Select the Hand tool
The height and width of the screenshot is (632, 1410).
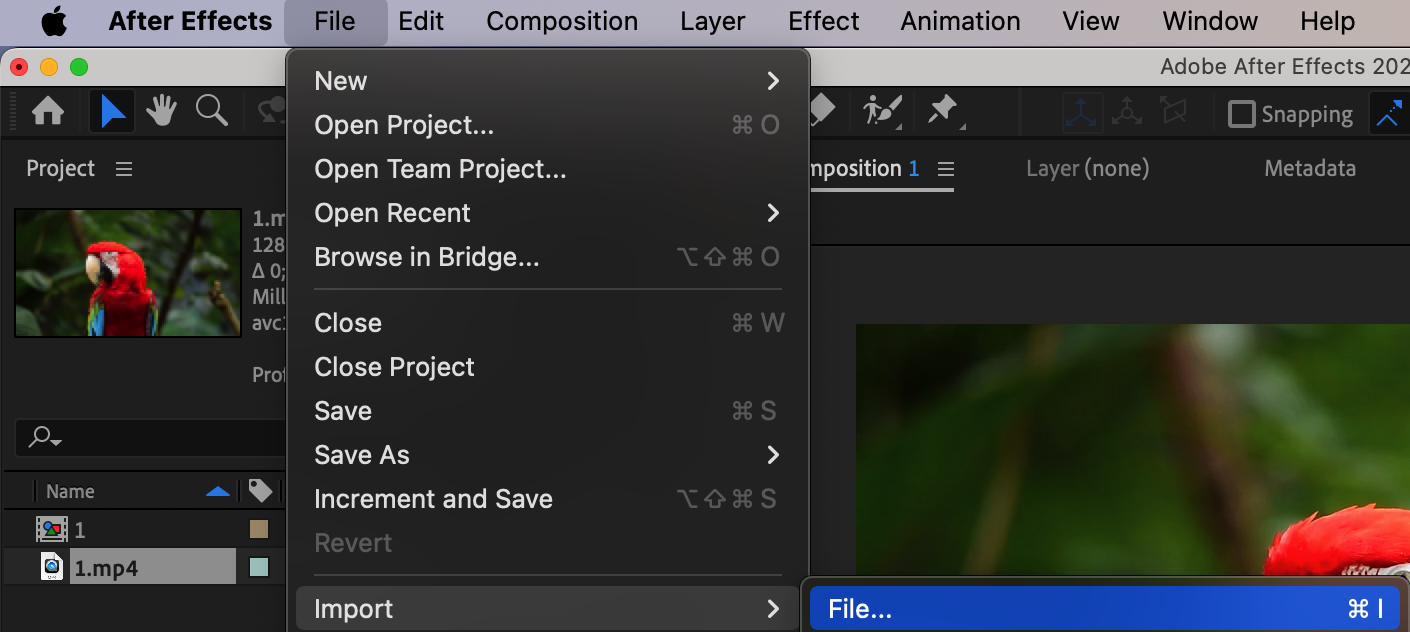click(162, 112)
